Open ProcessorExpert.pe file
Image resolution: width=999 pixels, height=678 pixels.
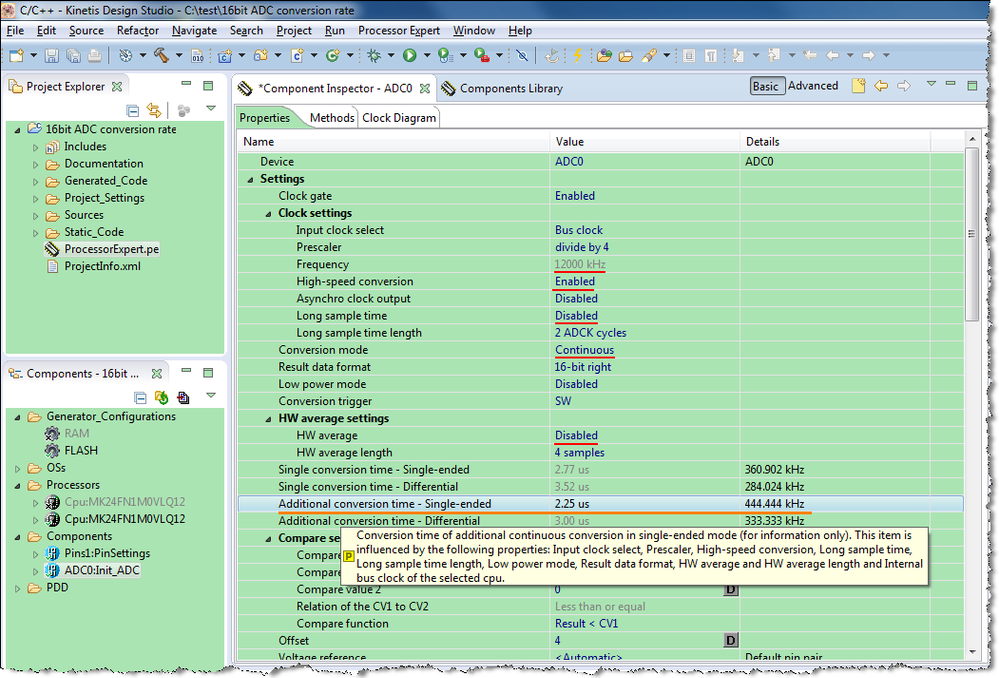111,249
